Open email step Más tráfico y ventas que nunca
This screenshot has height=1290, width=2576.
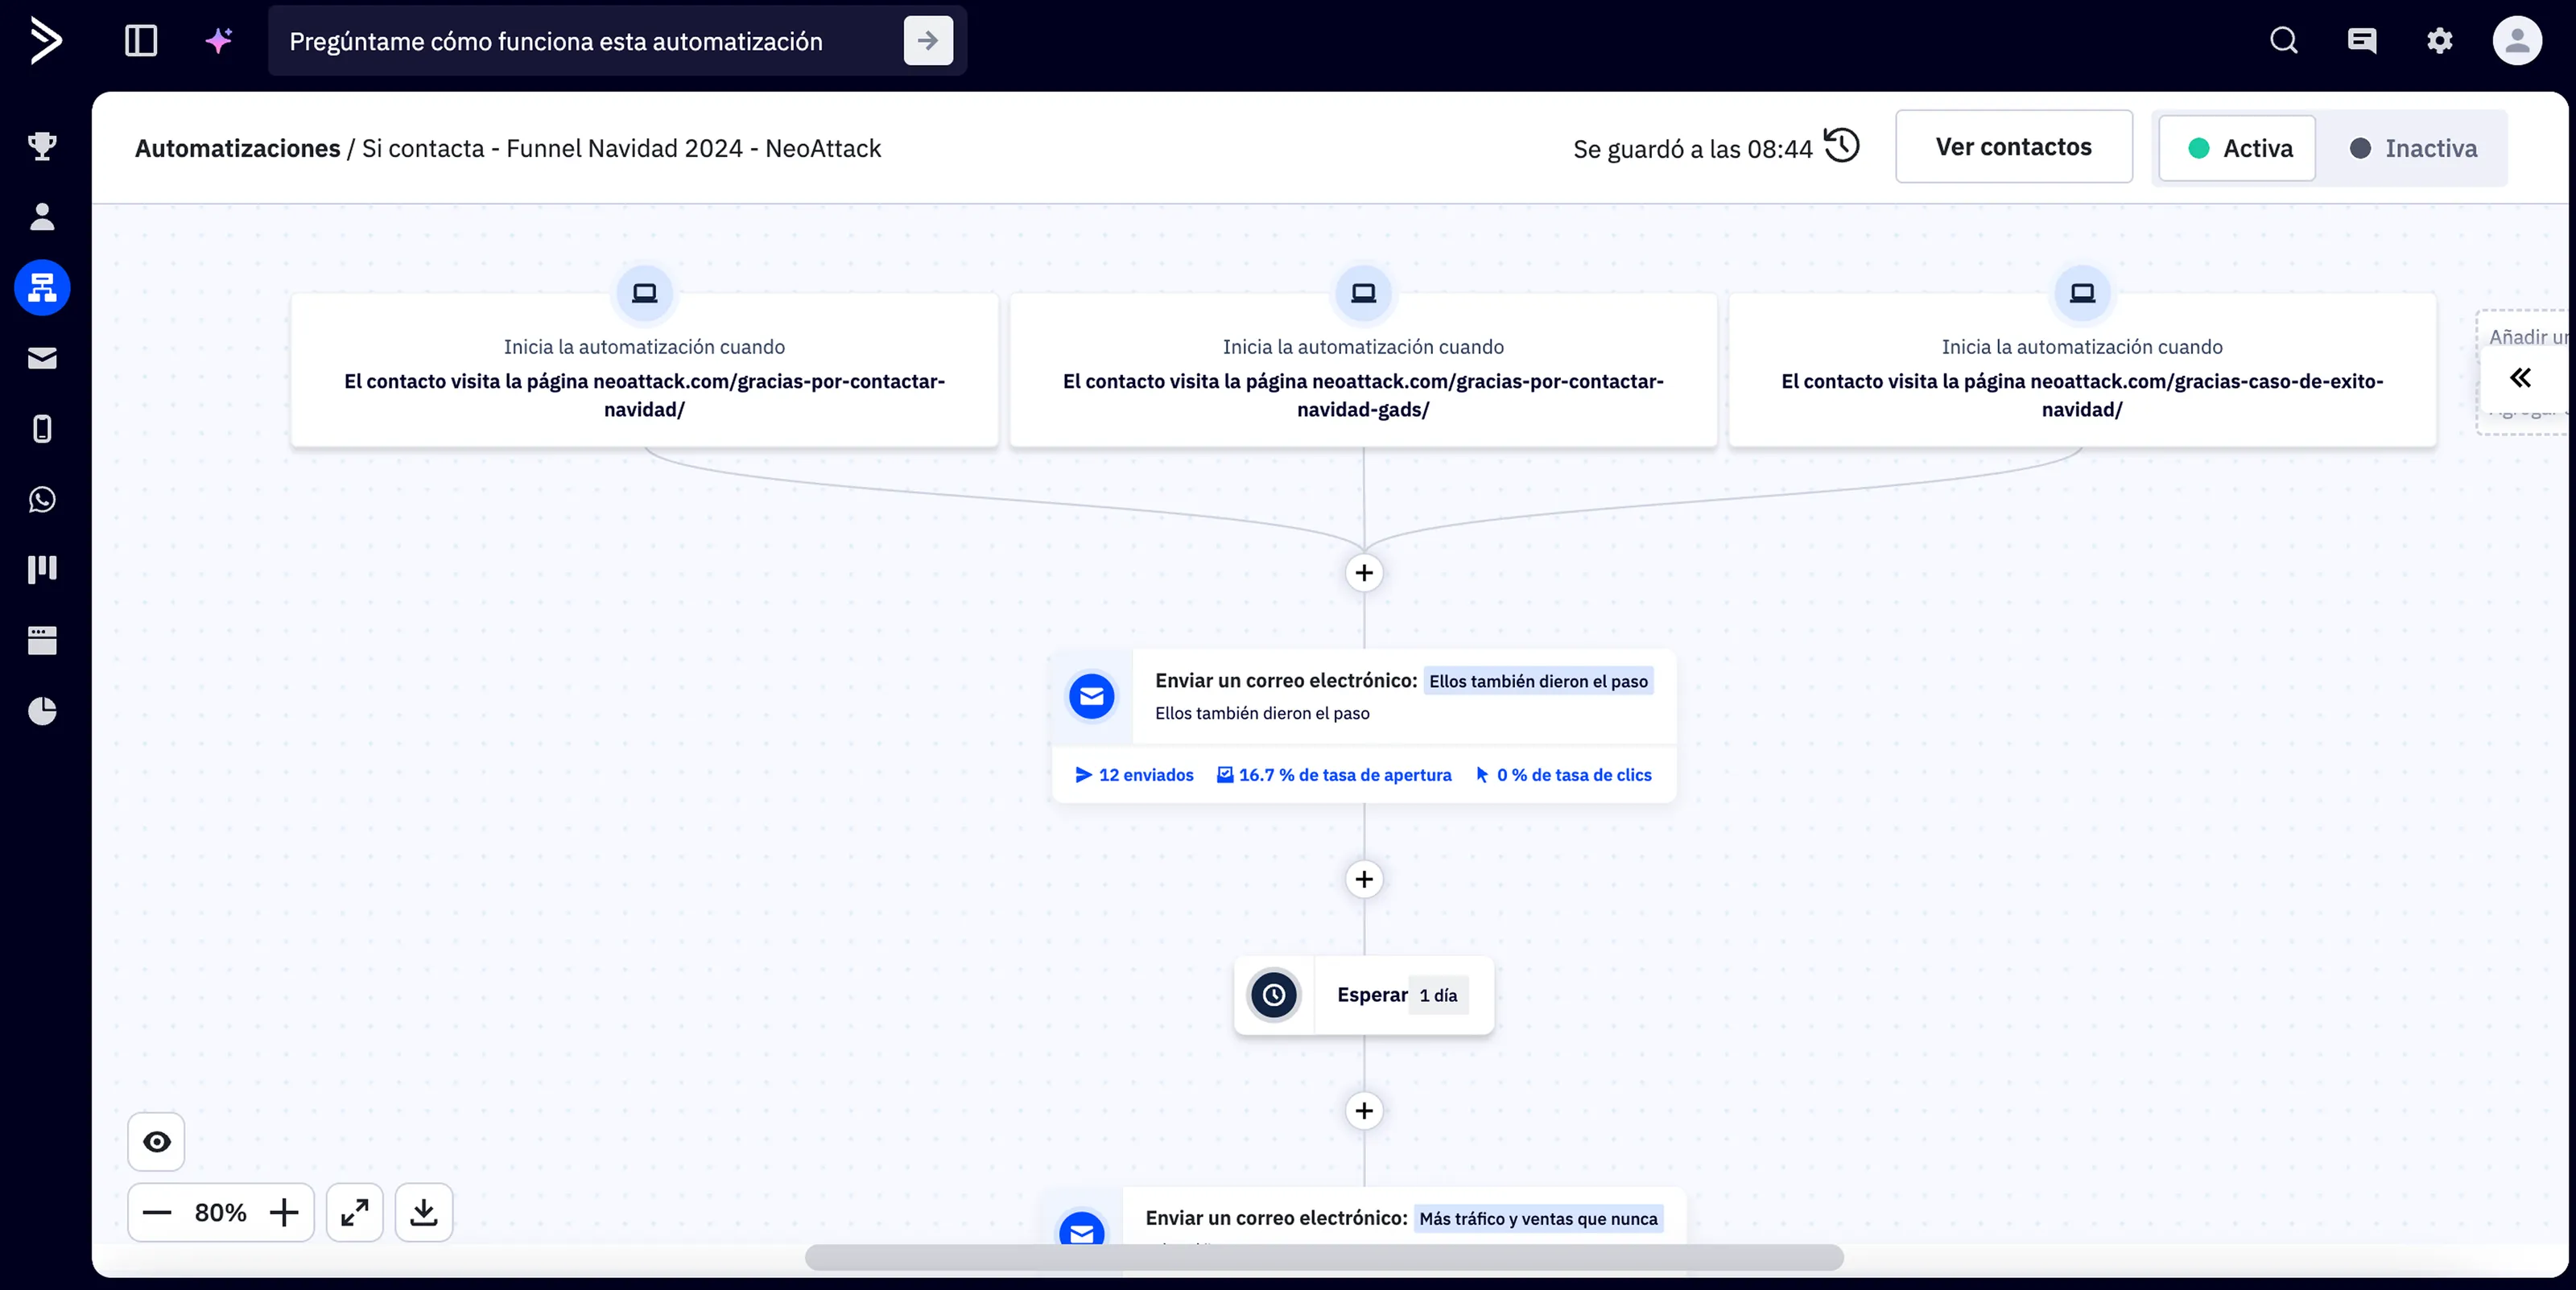tap(1364, 1218)
